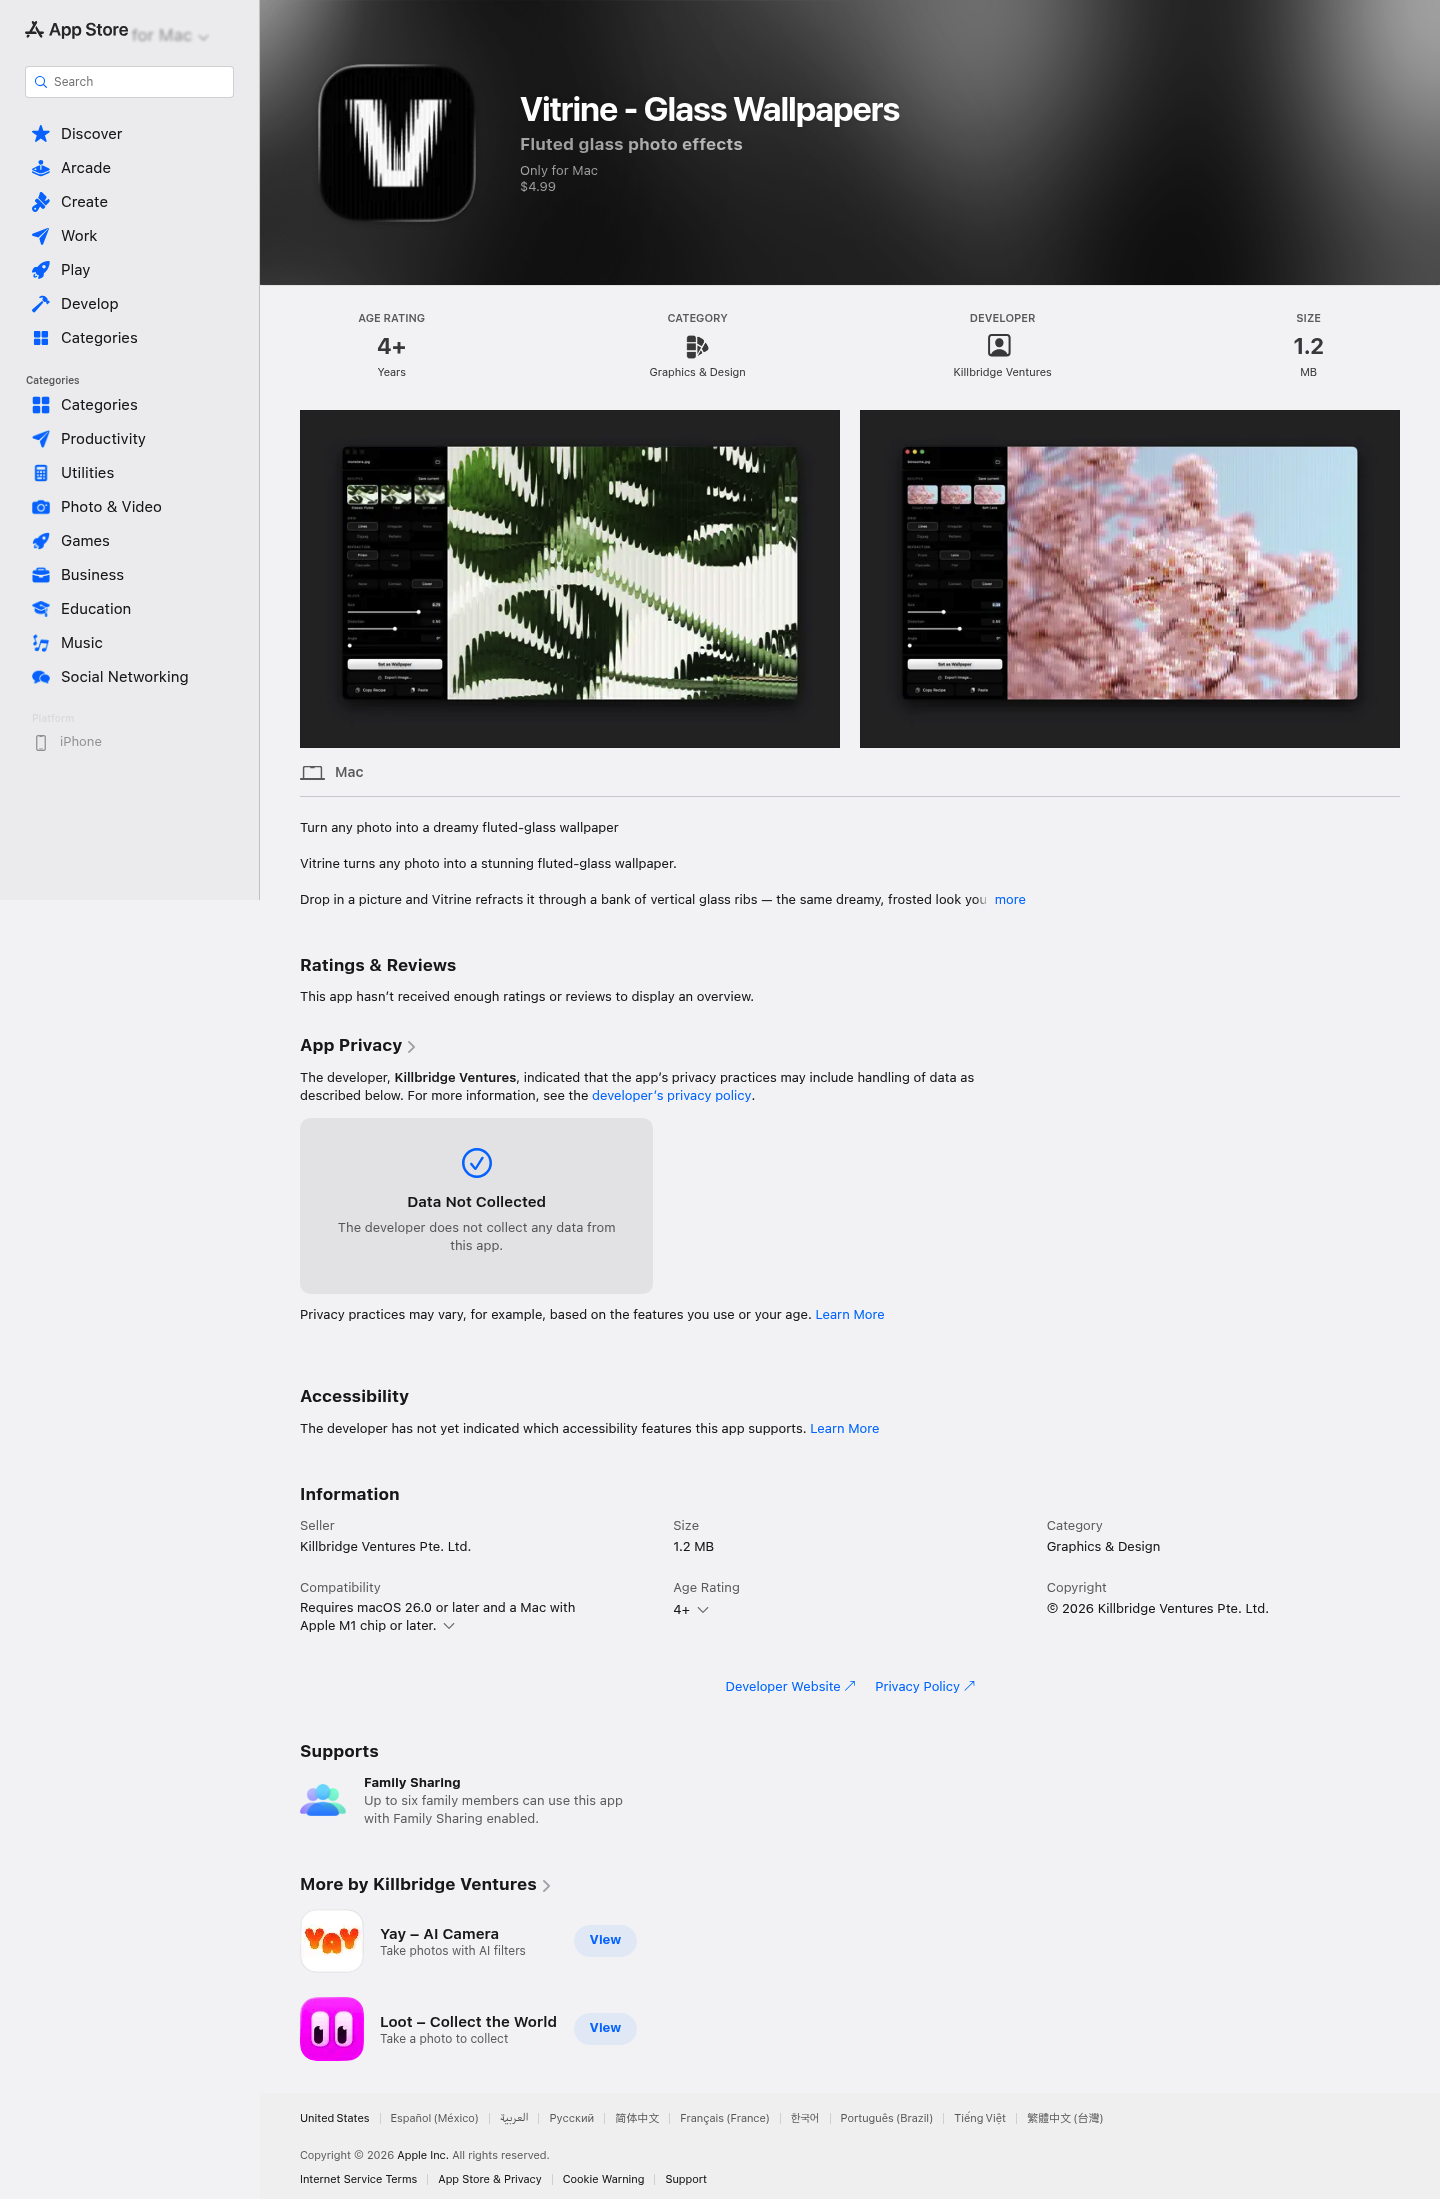This screenshot has height=2199, width=1440.
Task: Click the Productivity paper plane icon
Action: point(41,439)
